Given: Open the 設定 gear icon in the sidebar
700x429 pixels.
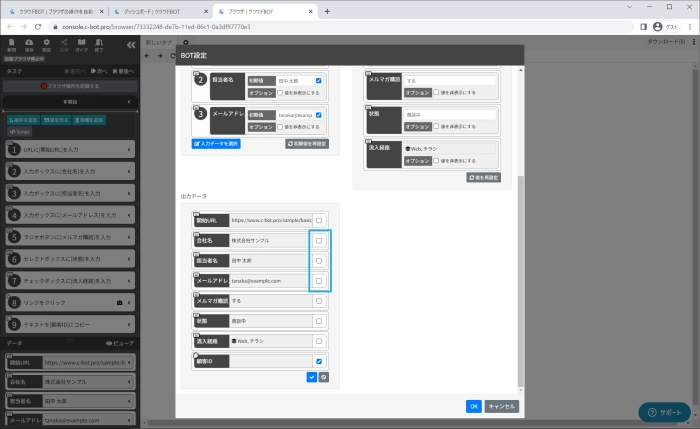Looking at the screenshot, I should point(47,44).
